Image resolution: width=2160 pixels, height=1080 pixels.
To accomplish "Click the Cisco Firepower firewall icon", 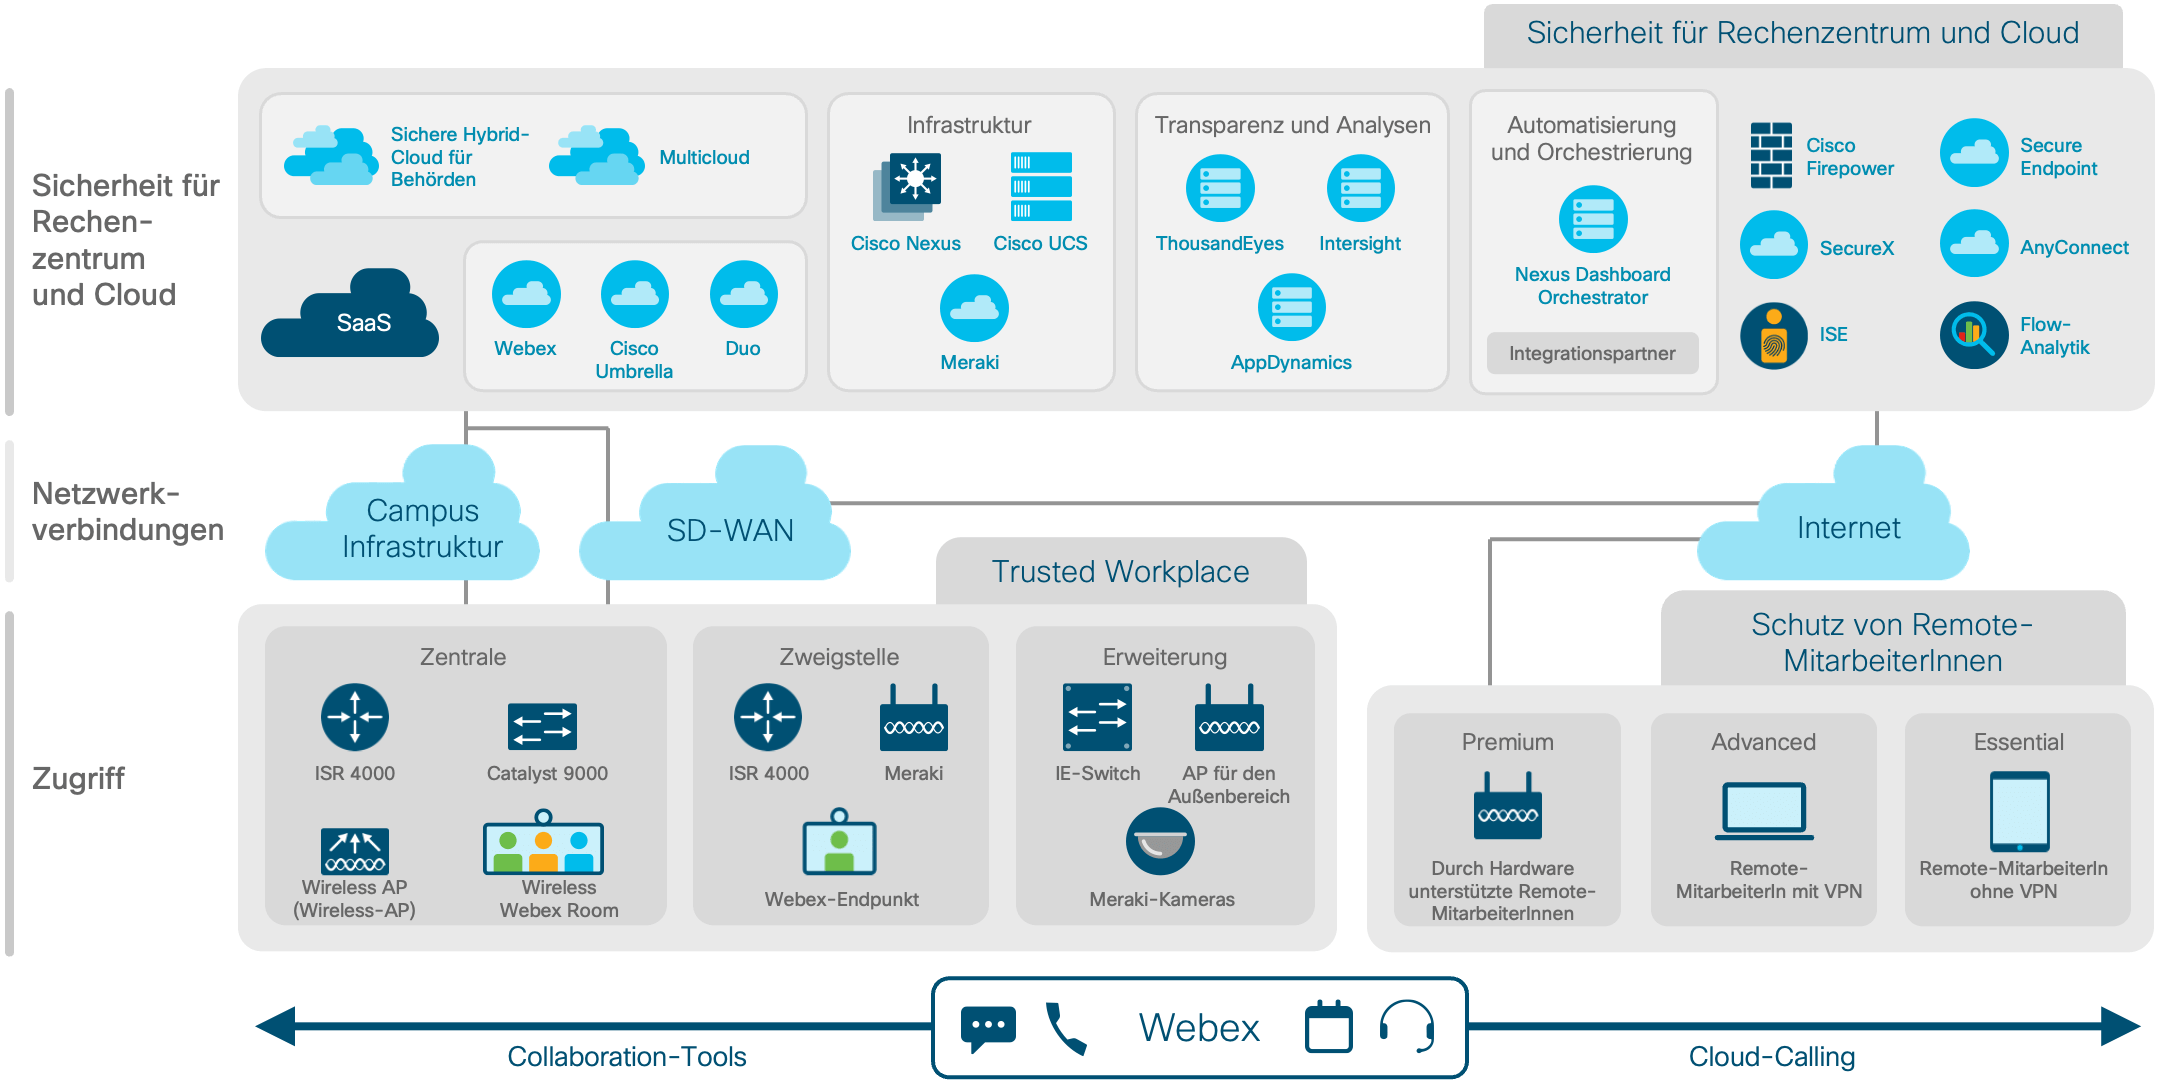I will 1771,155.
